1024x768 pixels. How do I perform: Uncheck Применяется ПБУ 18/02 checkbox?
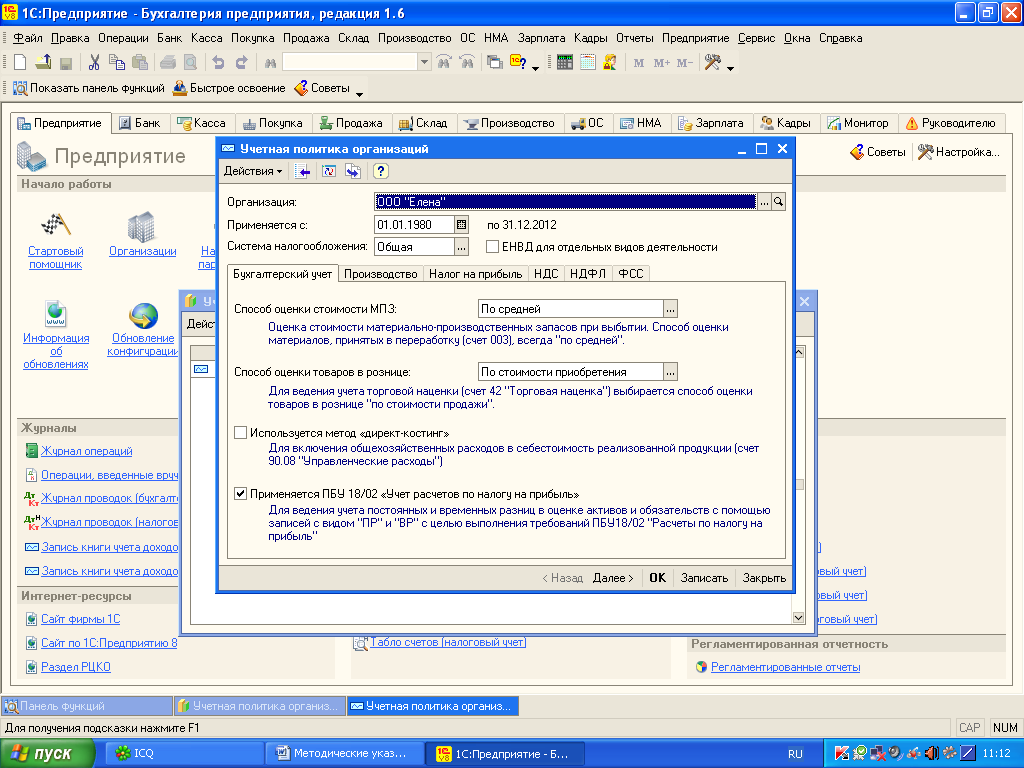pyautogui.click(x=240, y=494)
